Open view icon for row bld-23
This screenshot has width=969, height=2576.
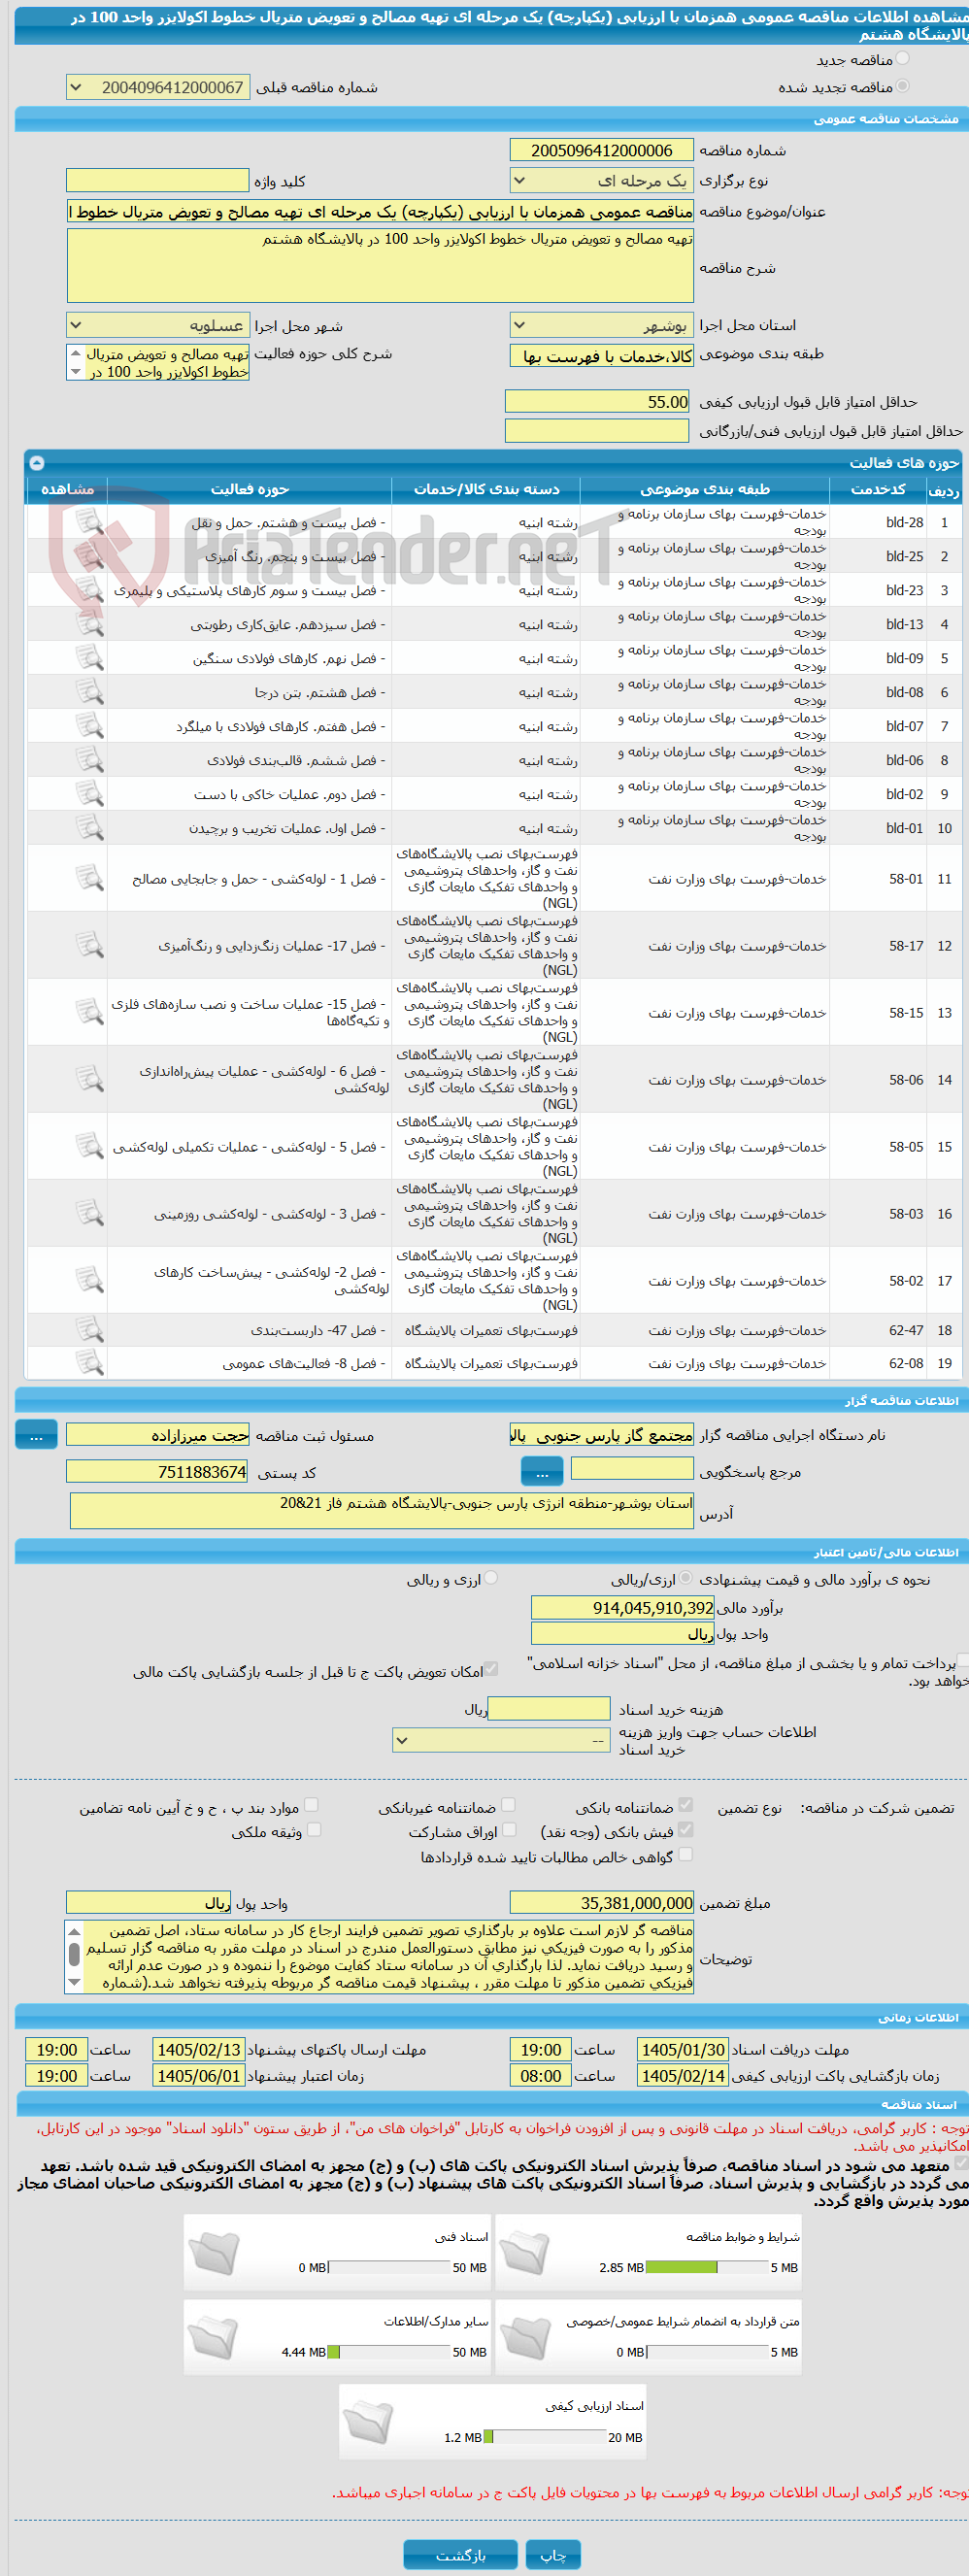[x=90, y=590]
